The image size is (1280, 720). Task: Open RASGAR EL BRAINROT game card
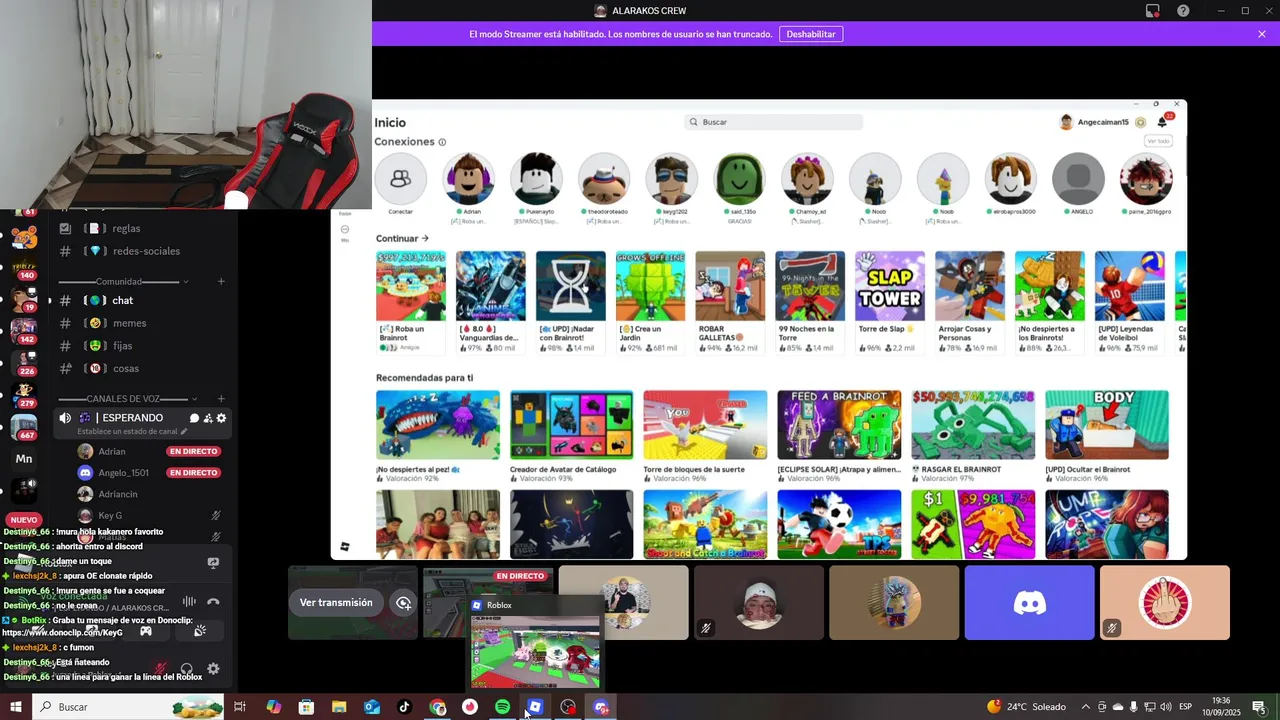point(973,436)
